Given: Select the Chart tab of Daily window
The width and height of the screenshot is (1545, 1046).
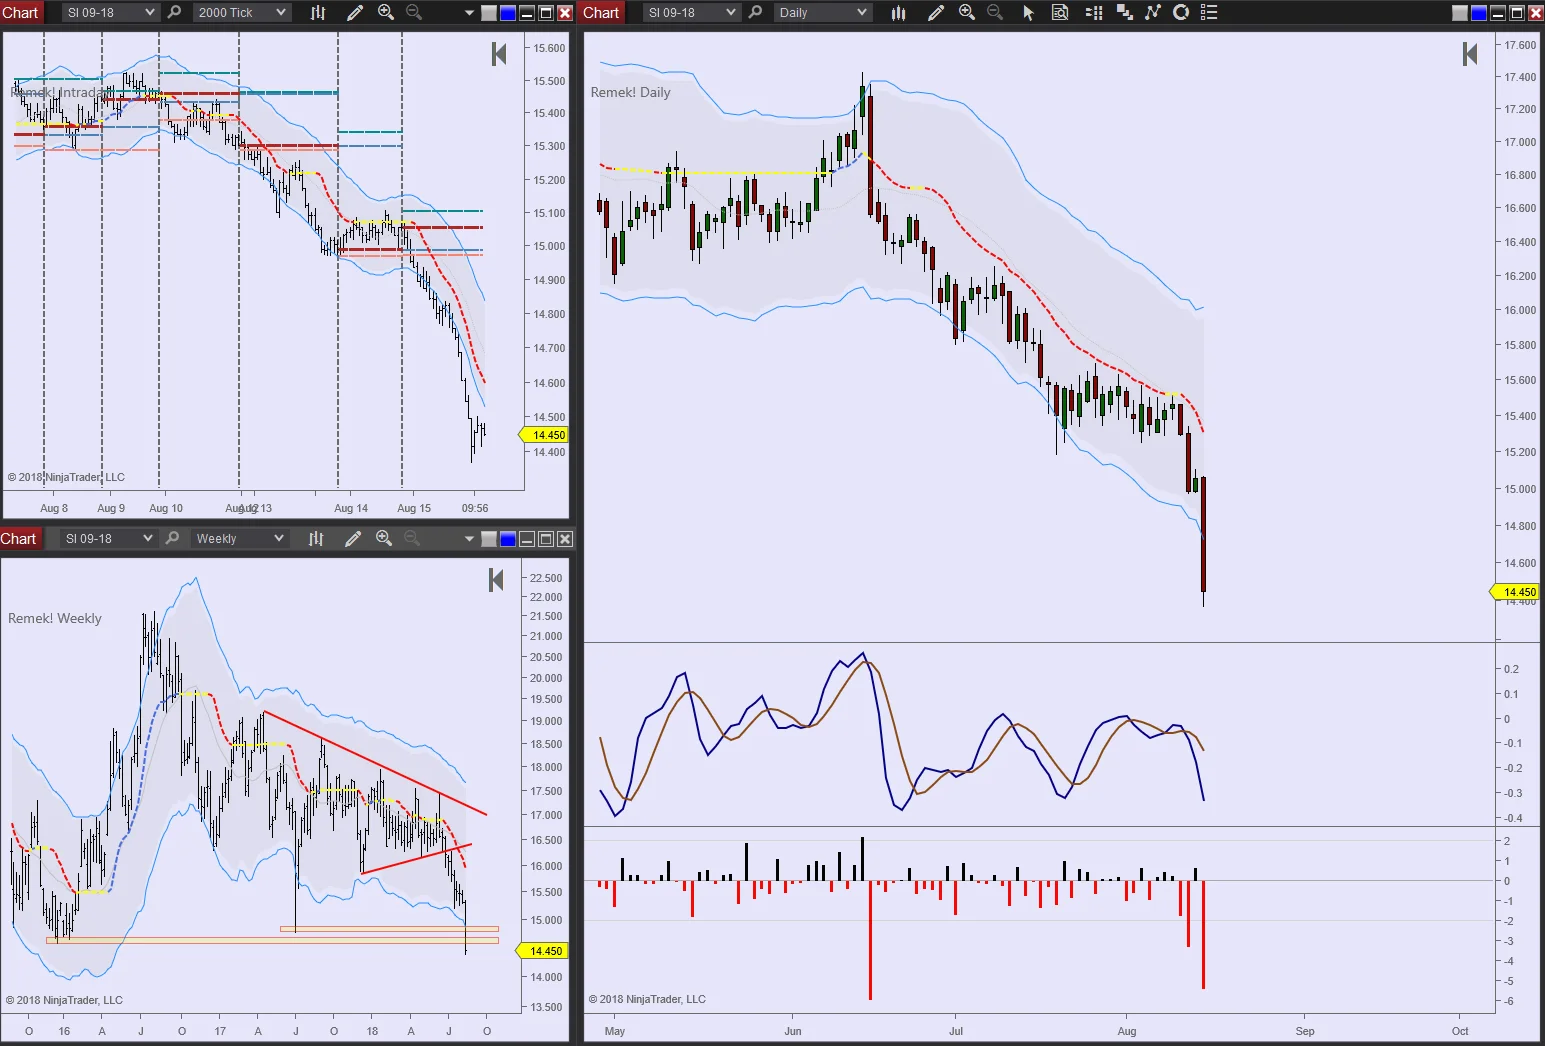Looking at the screenshot, I should 601,13.
